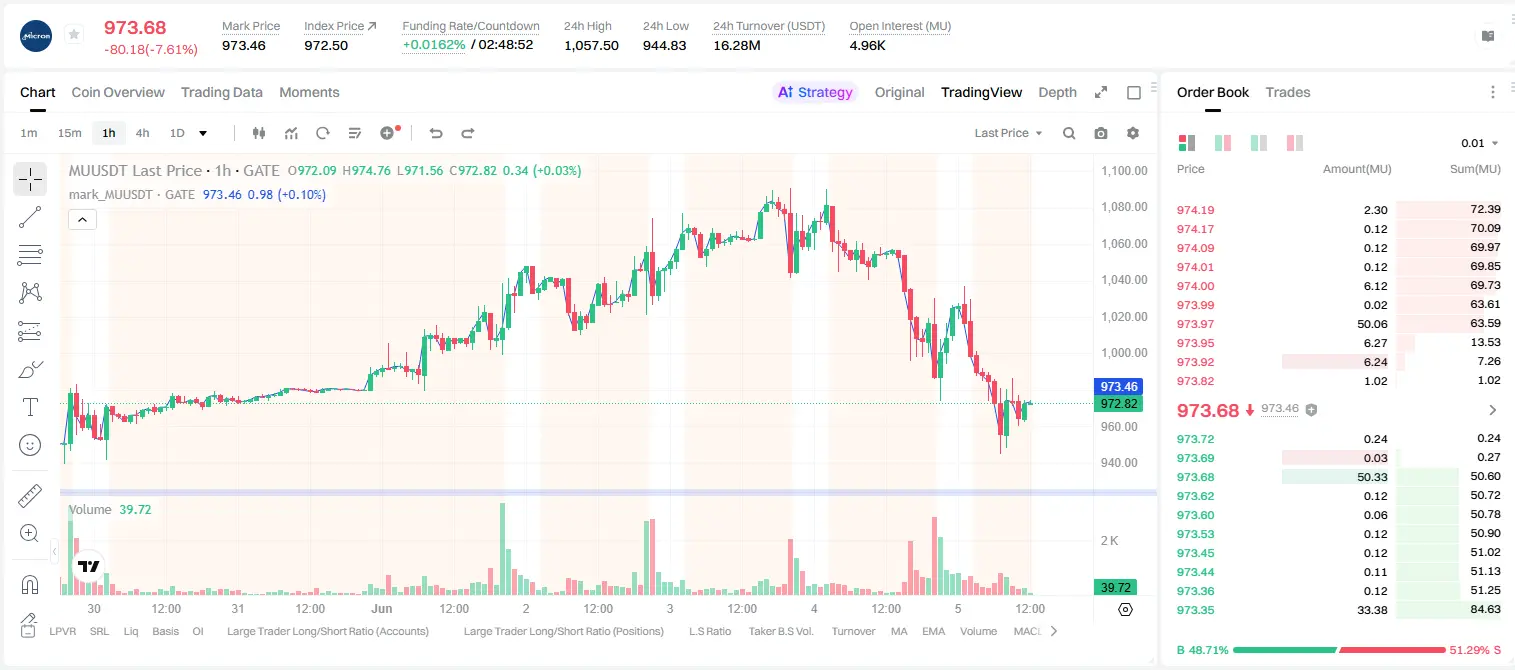The image size is (1515, 670).
Task: Switch to the Trading Data tab
Action: (222, 92)
